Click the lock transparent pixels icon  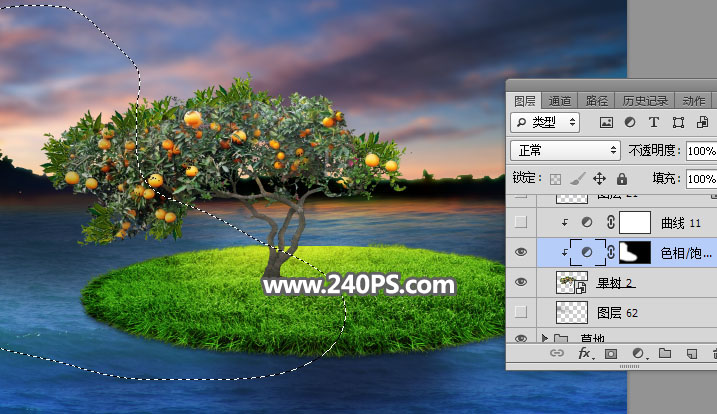556,179
